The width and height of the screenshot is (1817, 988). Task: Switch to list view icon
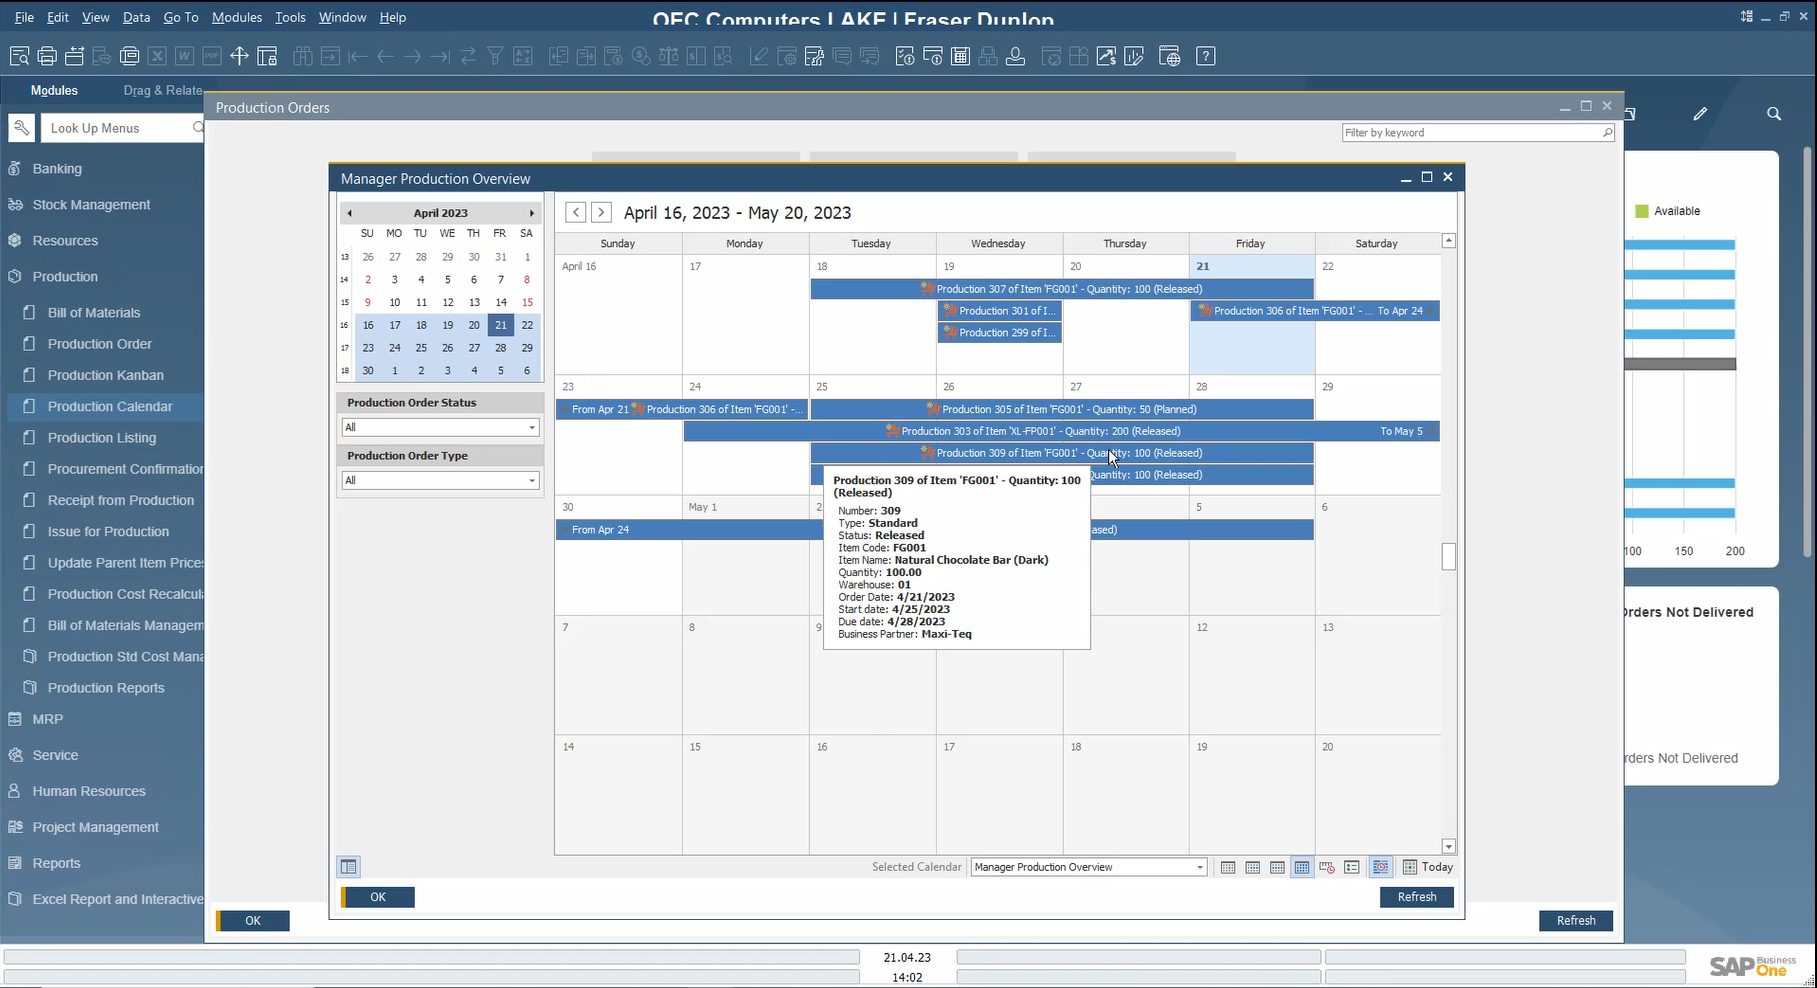click(x=1352, y=867)
